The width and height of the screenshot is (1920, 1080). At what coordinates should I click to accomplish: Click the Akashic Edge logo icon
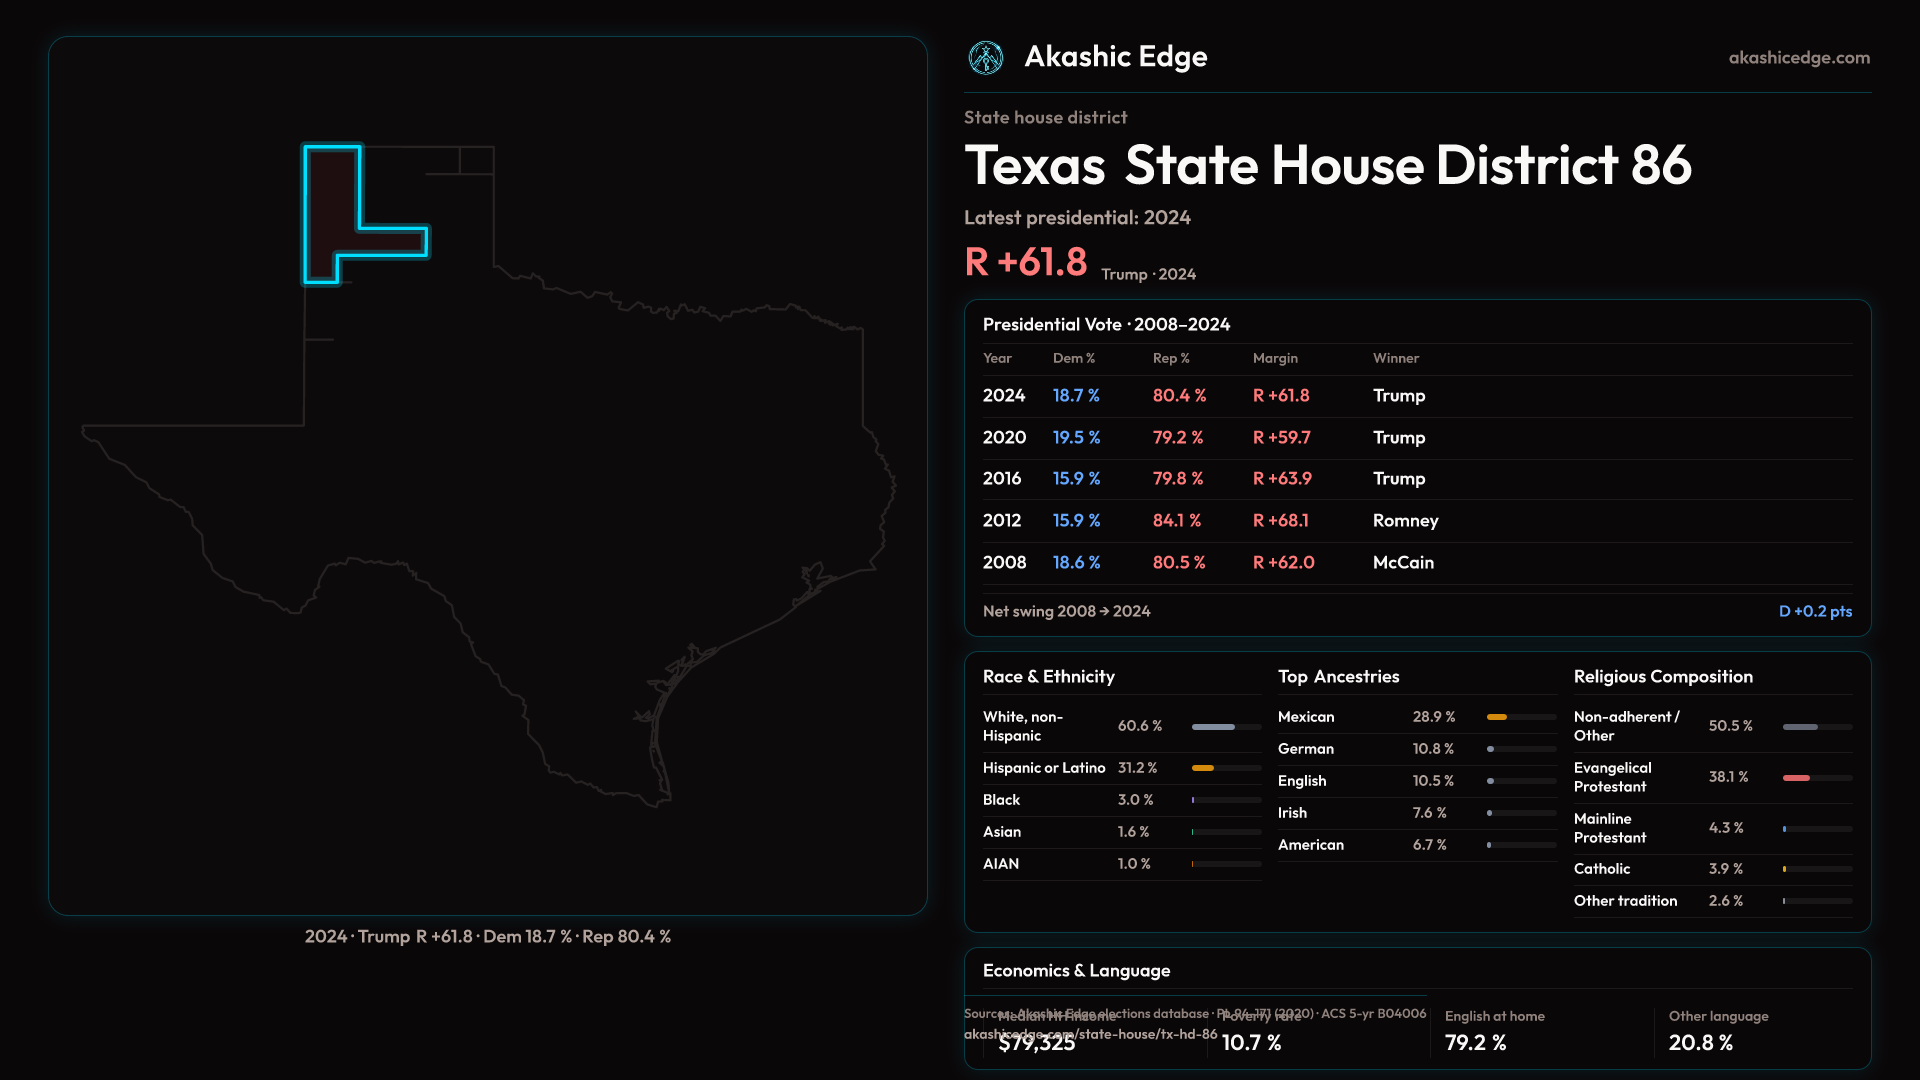[x=986, y=58]
